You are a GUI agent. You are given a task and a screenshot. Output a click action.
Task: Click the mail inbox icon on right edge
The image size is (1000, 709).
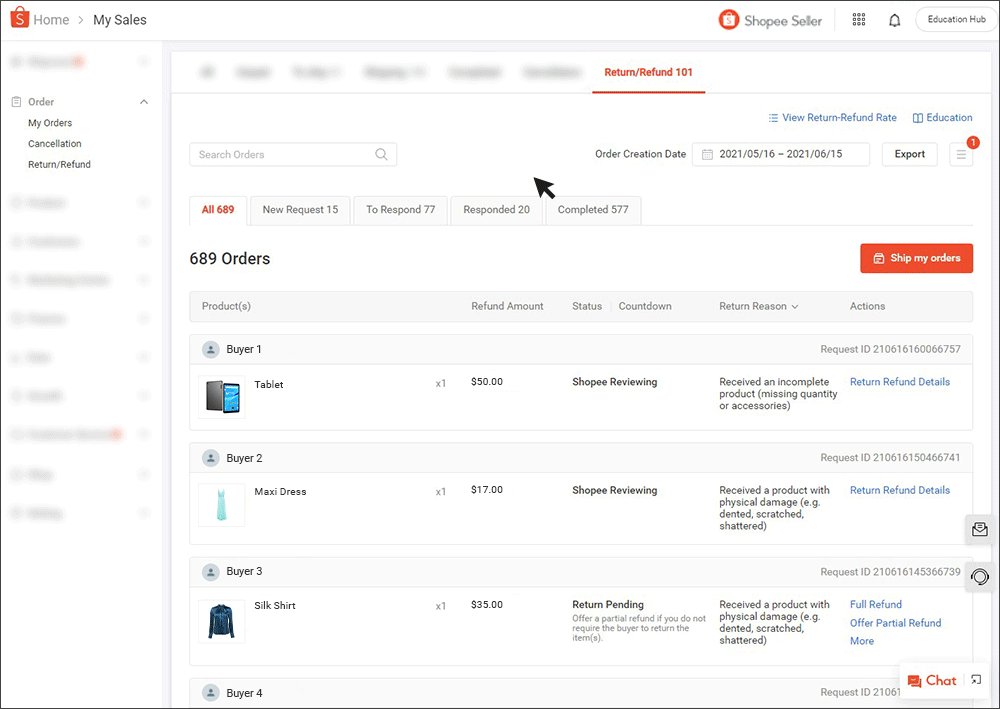point(980,529)
